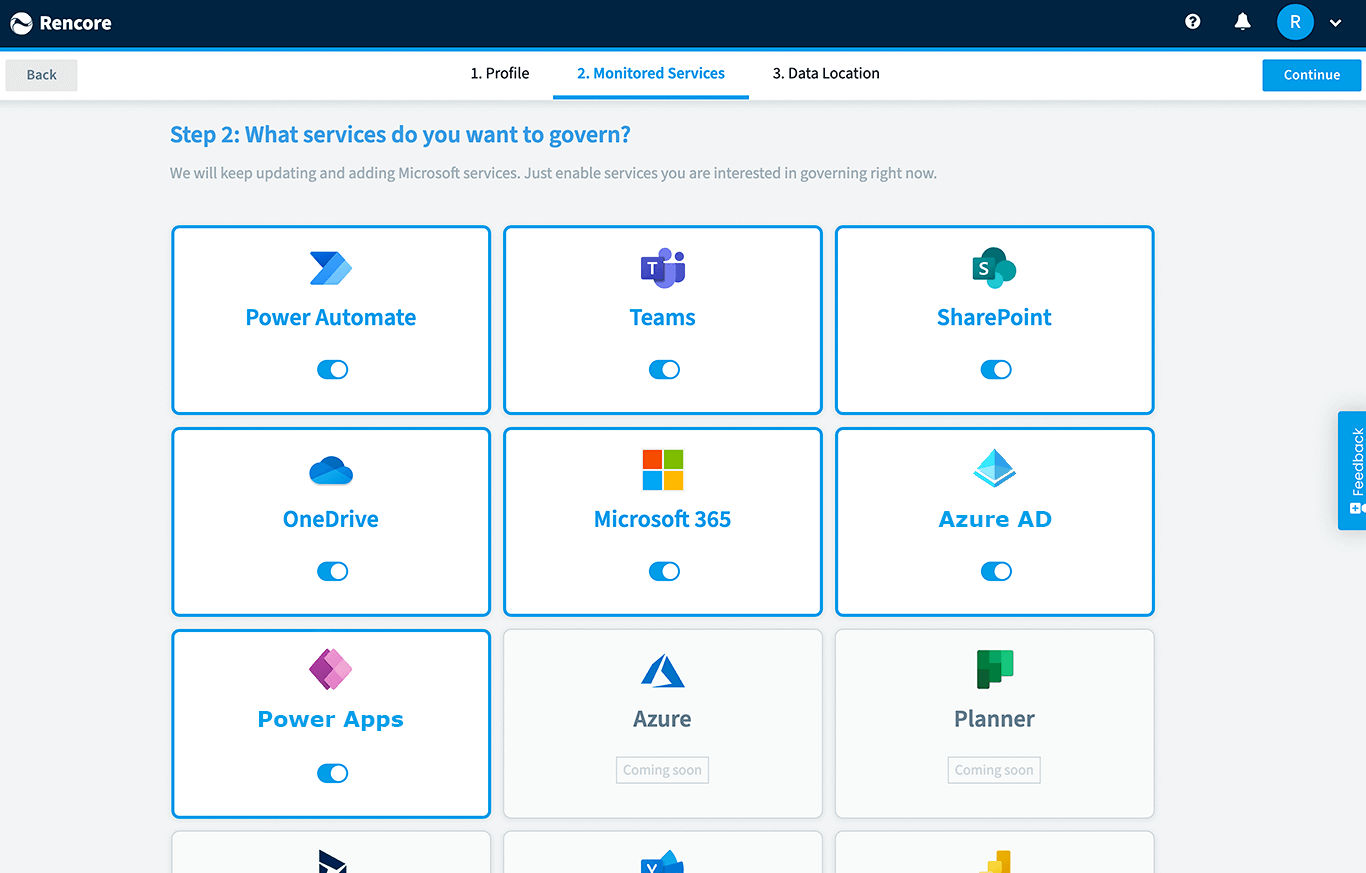Click the Rencore logo in header
Screen dimensions: 1366x873
[x=61, y=22]
